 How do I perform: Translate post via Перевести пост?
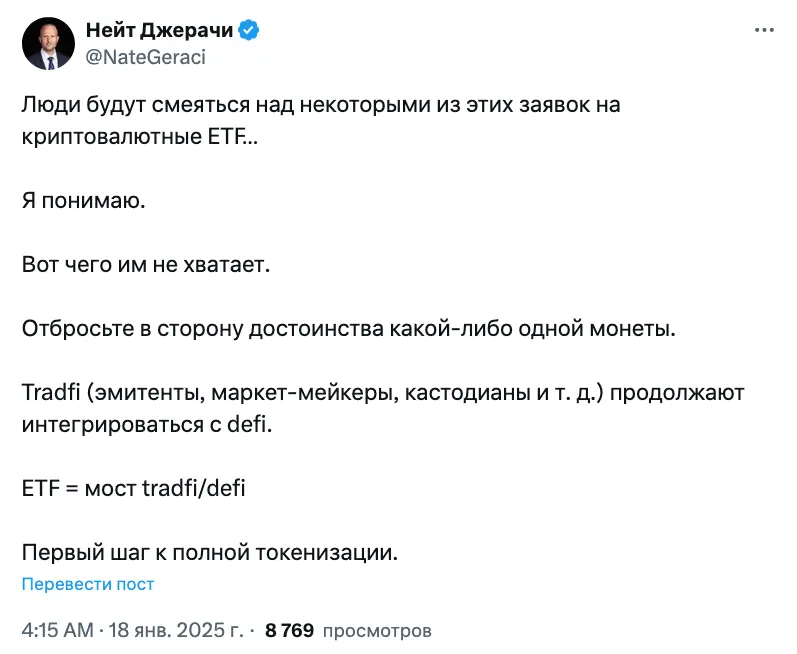[87, 584]
